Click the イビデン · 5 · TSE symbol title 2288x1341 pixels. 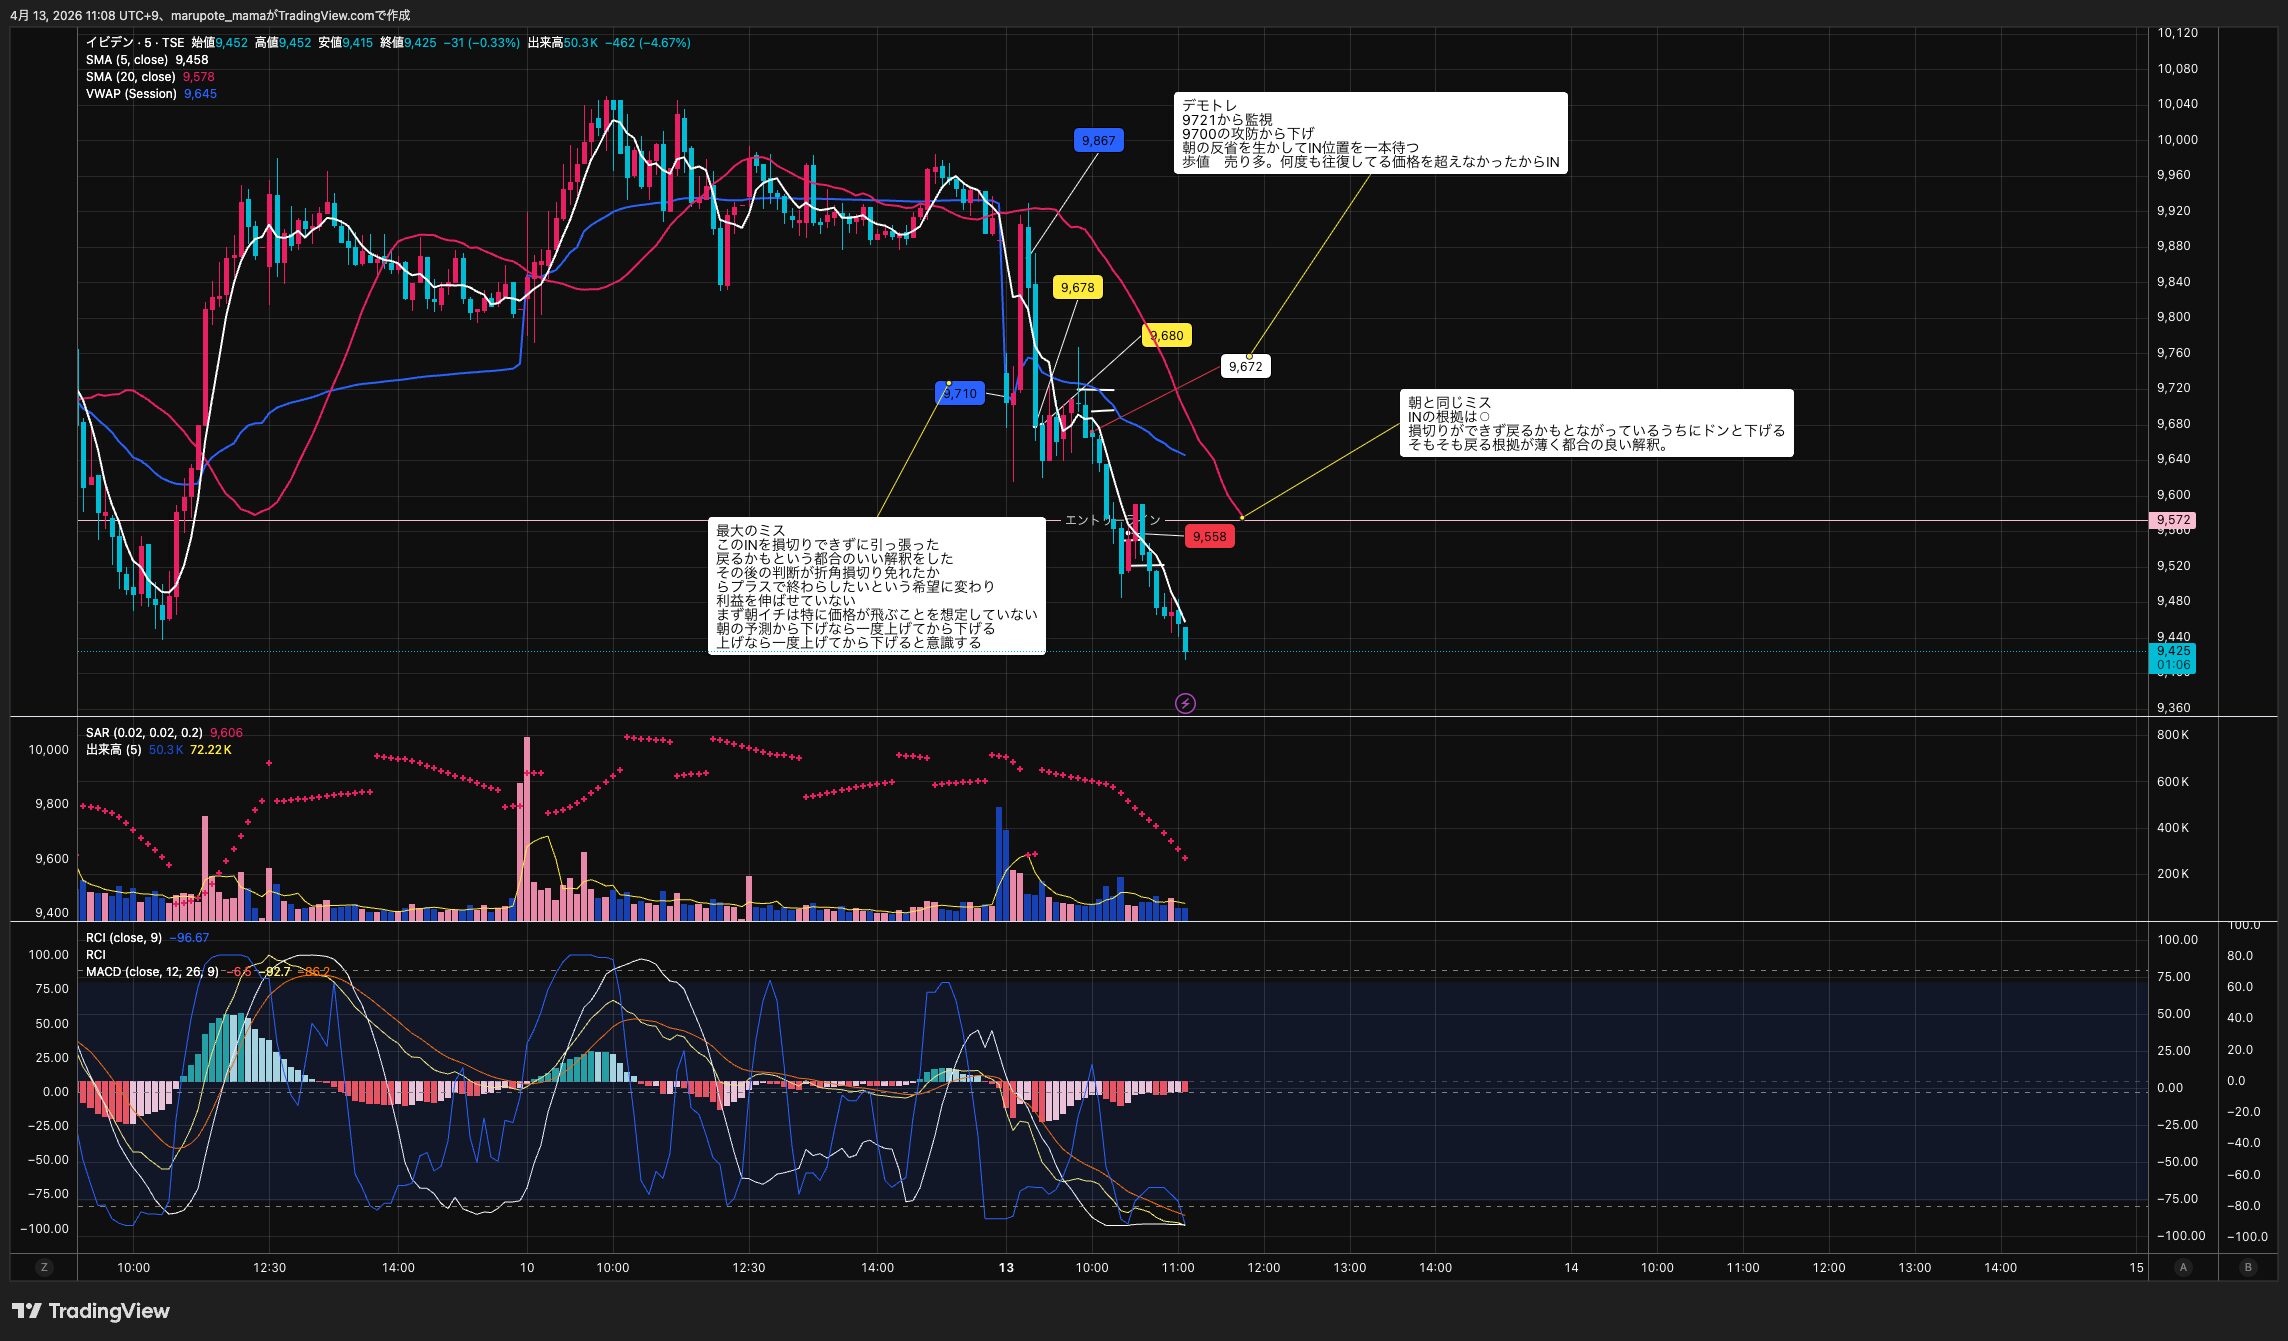pyautogui.click(x=135, y=43)
